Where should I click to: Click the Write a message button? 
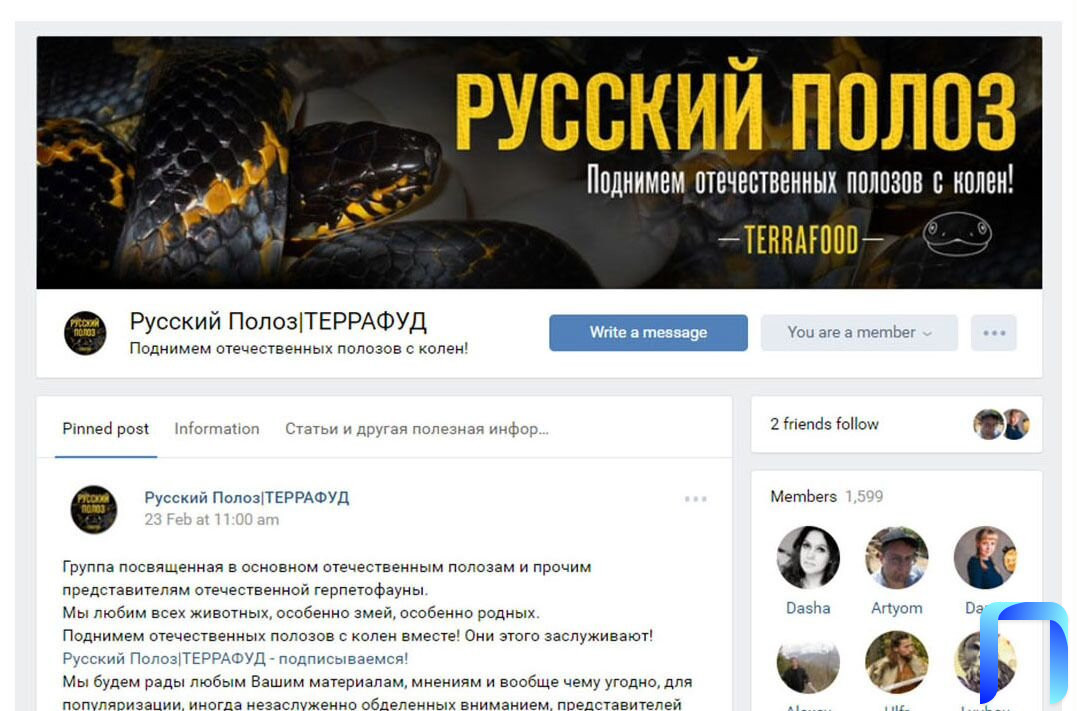[648, 332]
